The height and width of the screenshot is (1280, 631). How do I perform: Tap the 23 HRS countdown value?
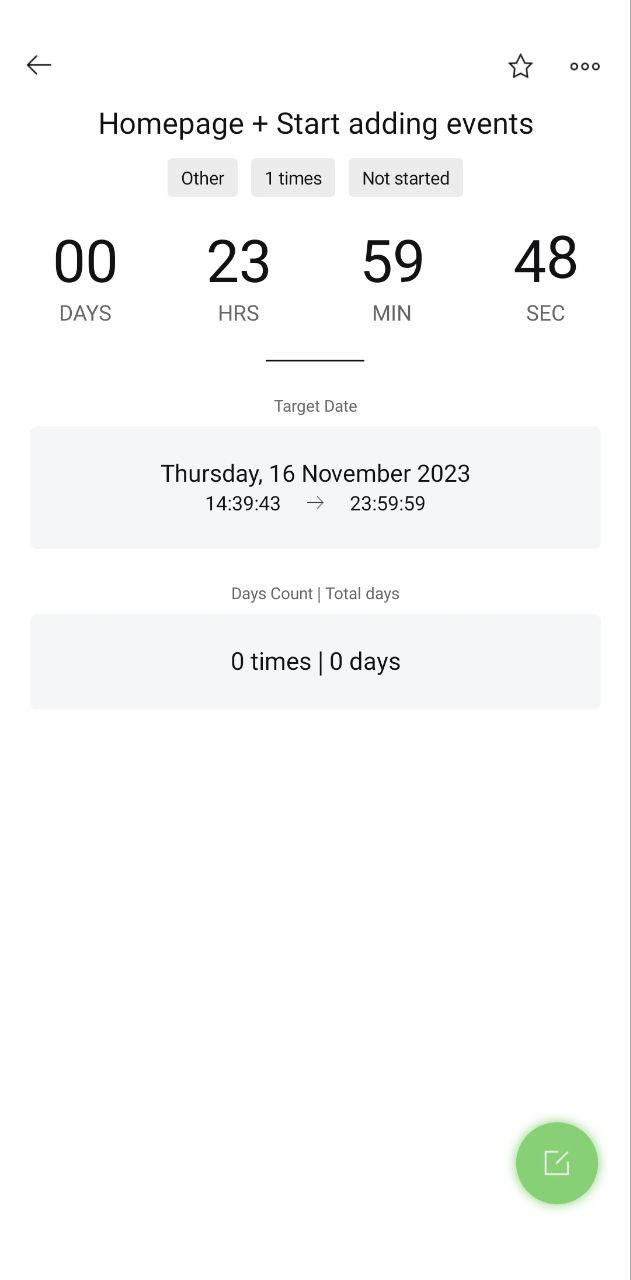239,279
